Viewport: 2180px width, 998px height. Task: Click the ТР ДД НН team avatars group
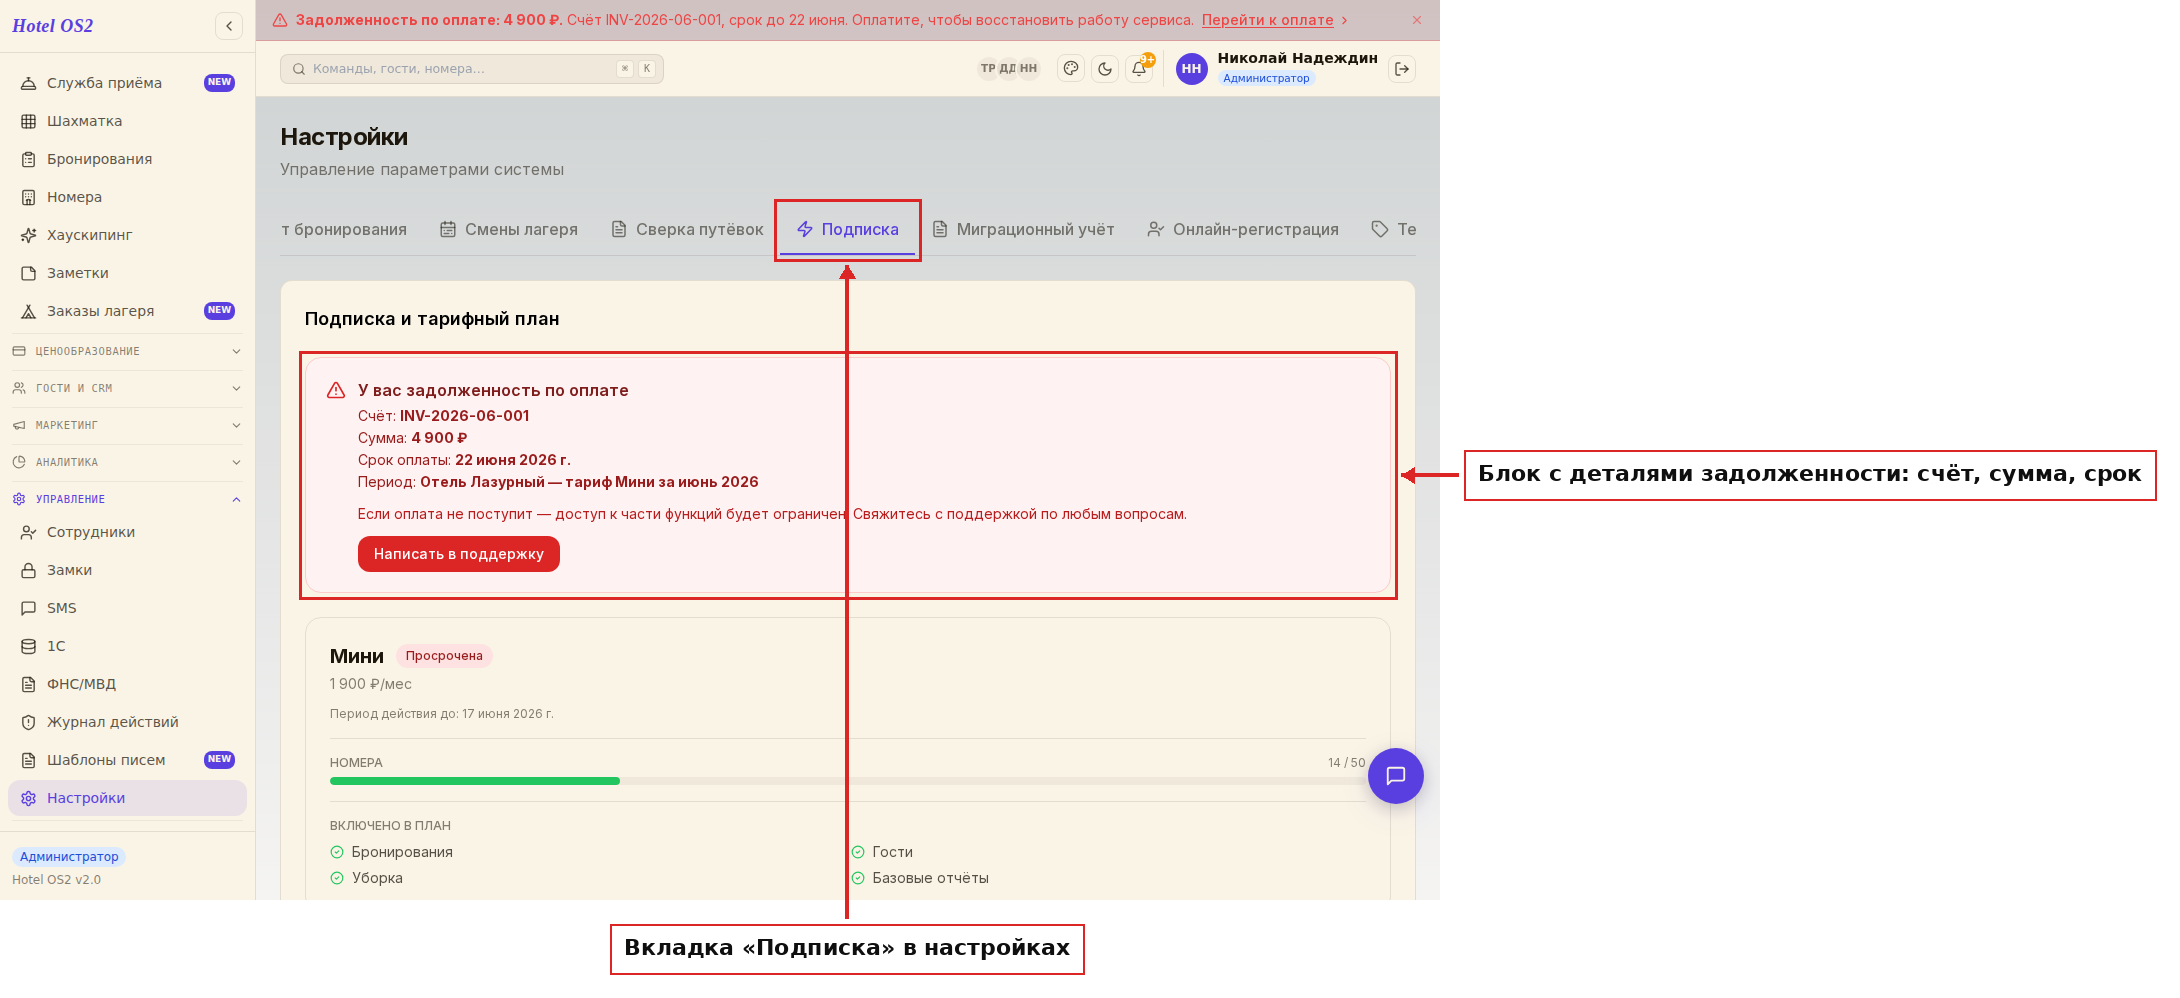[1008, 69]
